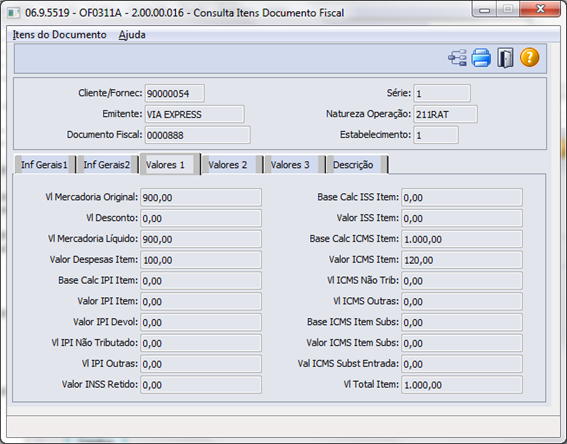Click the Vl Total Item field

[x=462, y=385]
